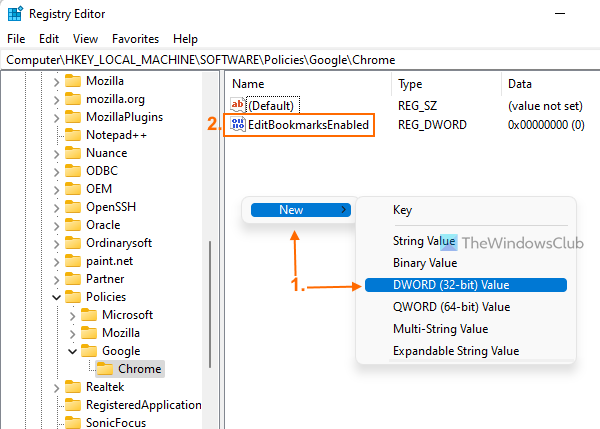
Task: Collapse the Google key
Action: (72, 351)
